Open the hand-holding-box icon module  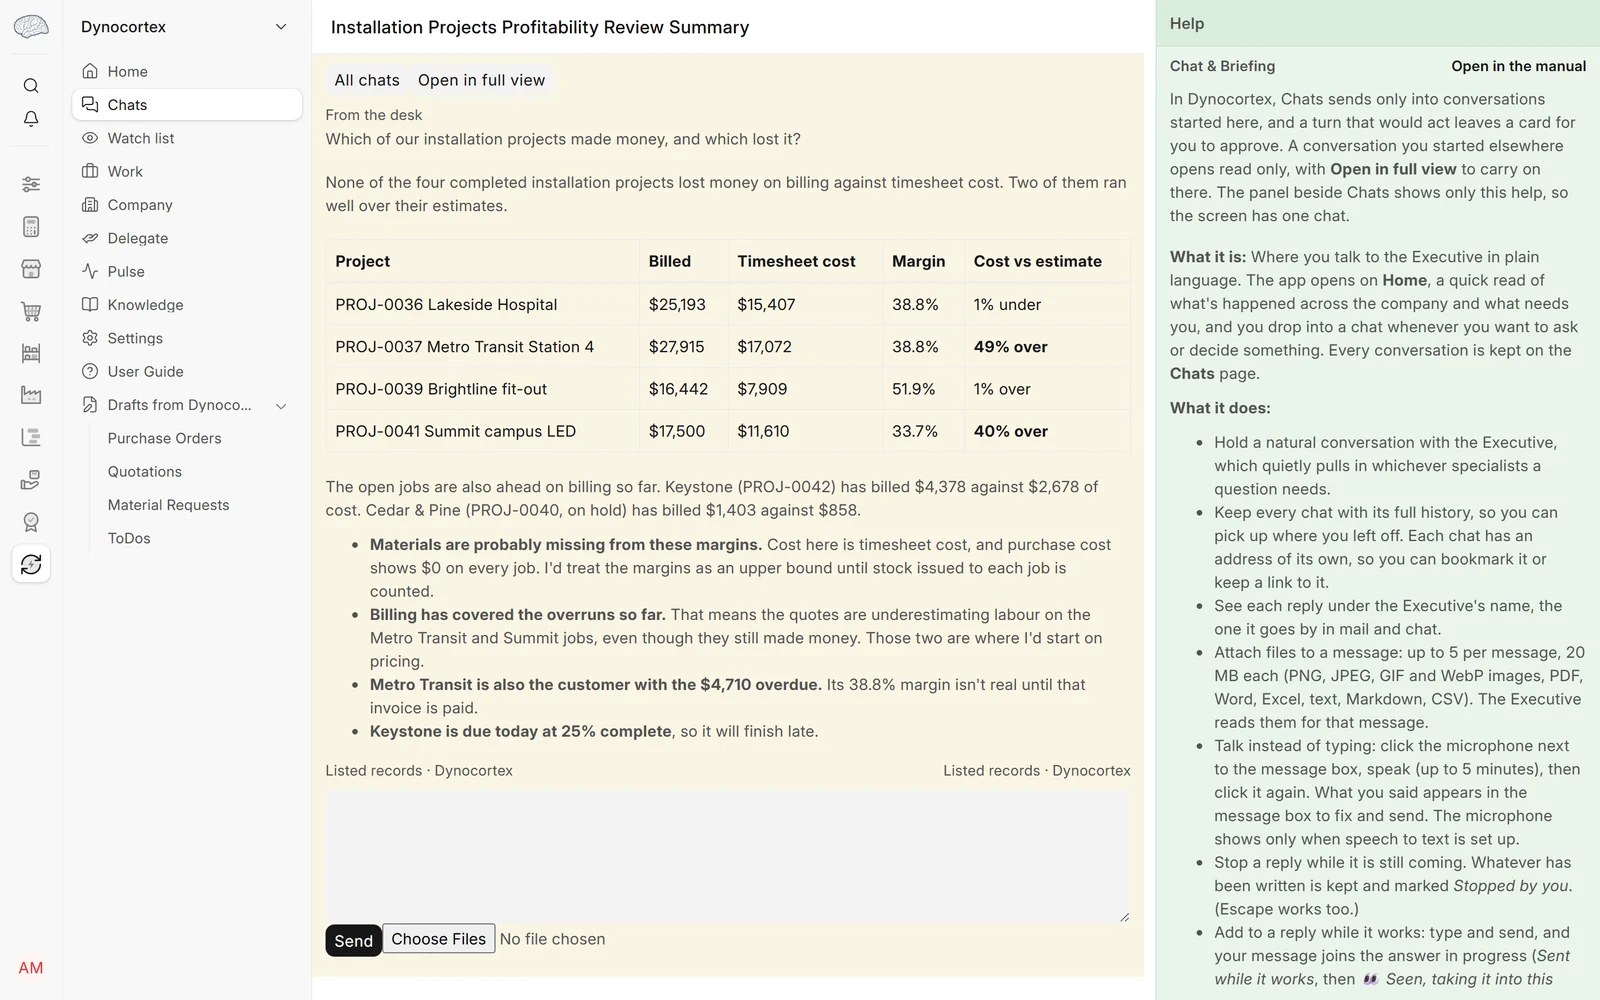(31, 480)
